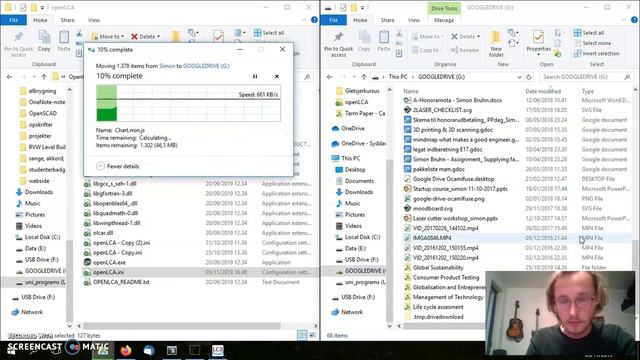This screenshot has width=640, height=360.
Task: Click Pin to Quick access in GOOGLEDRIVE window
Action: point(338,44)
